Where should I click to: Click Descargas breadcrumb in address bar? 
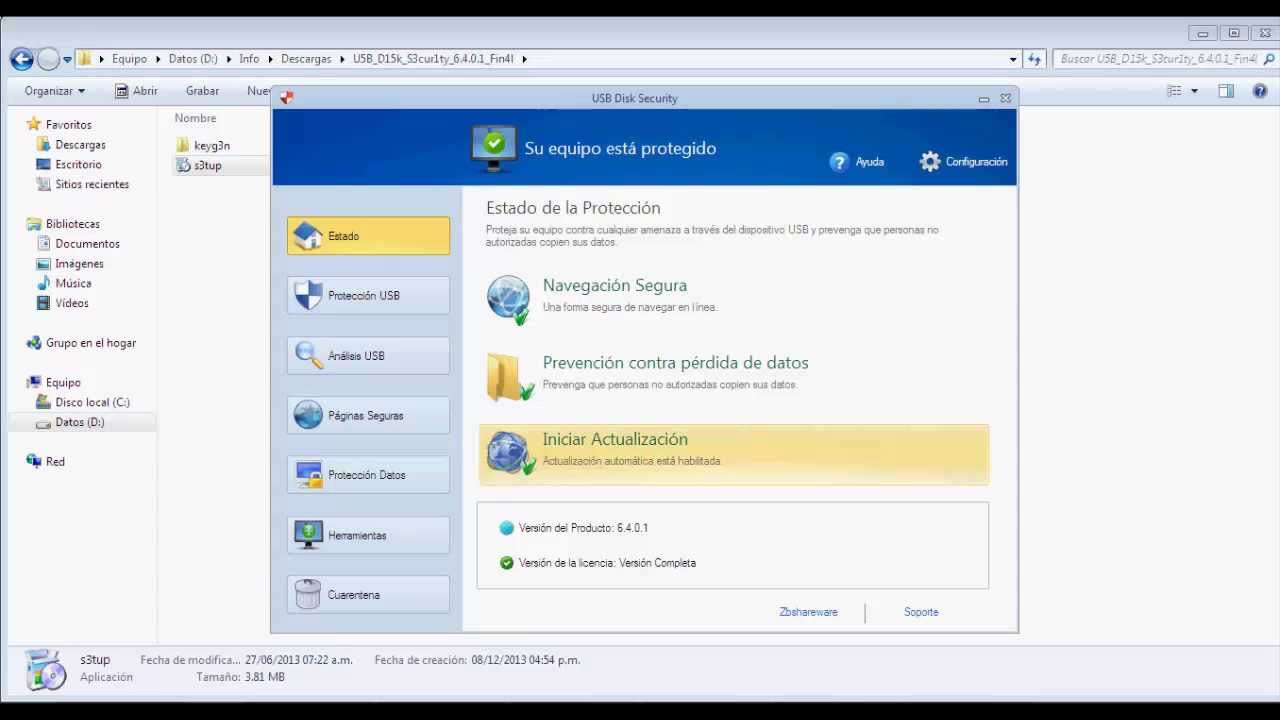[x=306, y=59]
